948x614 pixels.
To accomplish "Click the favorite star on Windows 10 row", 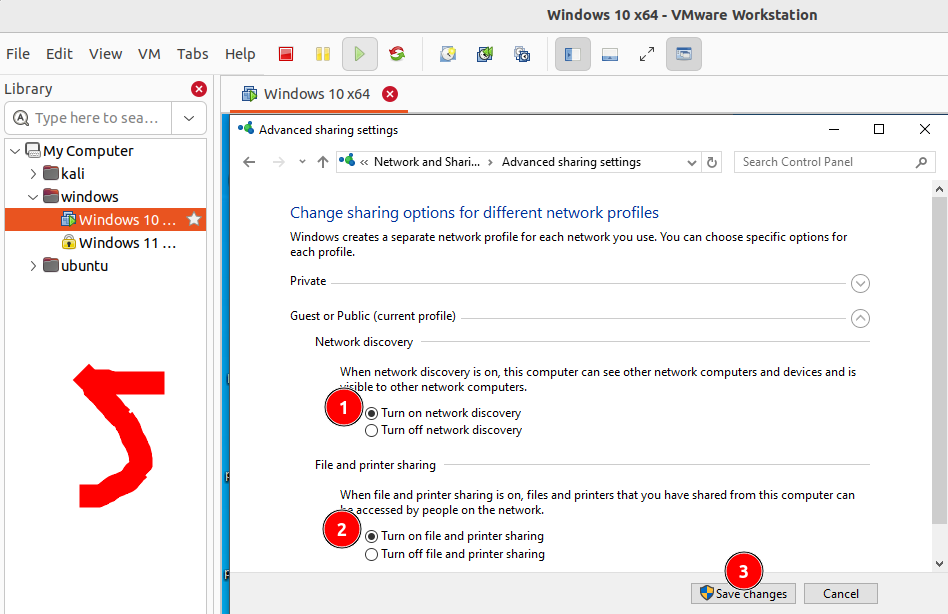I will pos(194,219).
